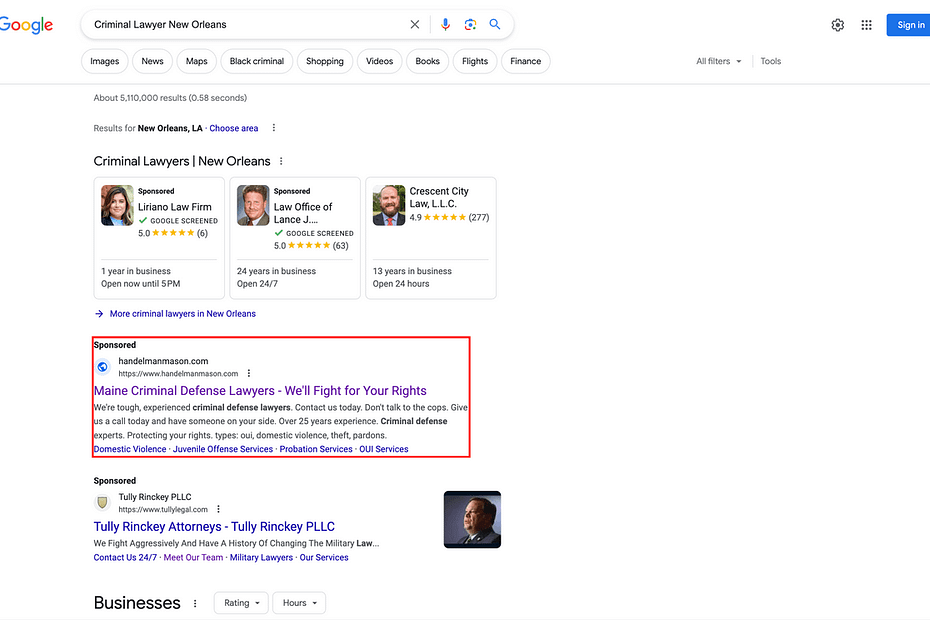Screen dimensions: 930x620
Task: Open options dots beside Criminal Lawyers heading
Action: point(281,161)
